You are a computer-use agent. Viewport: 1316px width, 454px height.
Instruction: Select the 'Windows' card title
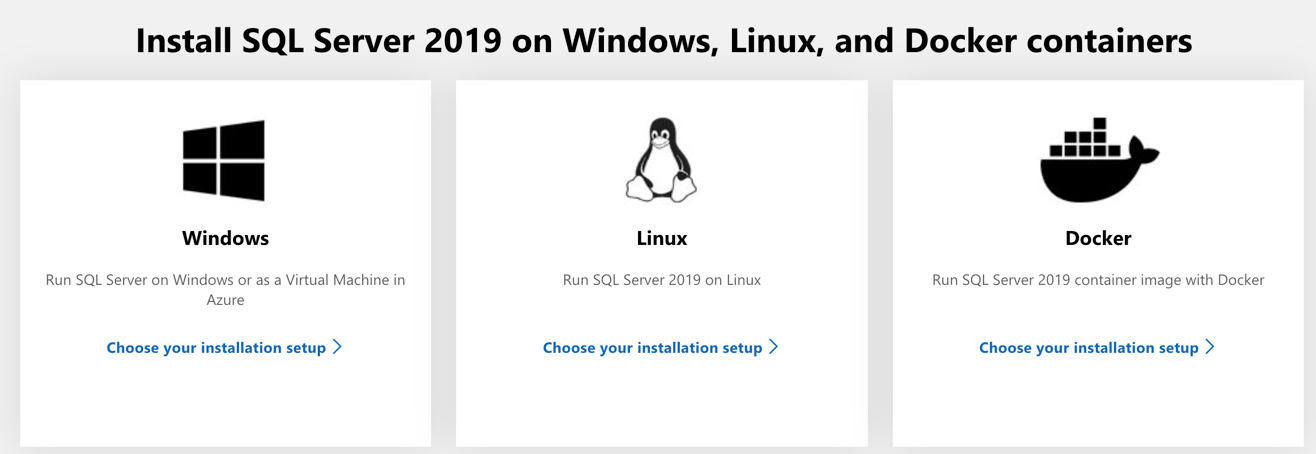point(225,238)
